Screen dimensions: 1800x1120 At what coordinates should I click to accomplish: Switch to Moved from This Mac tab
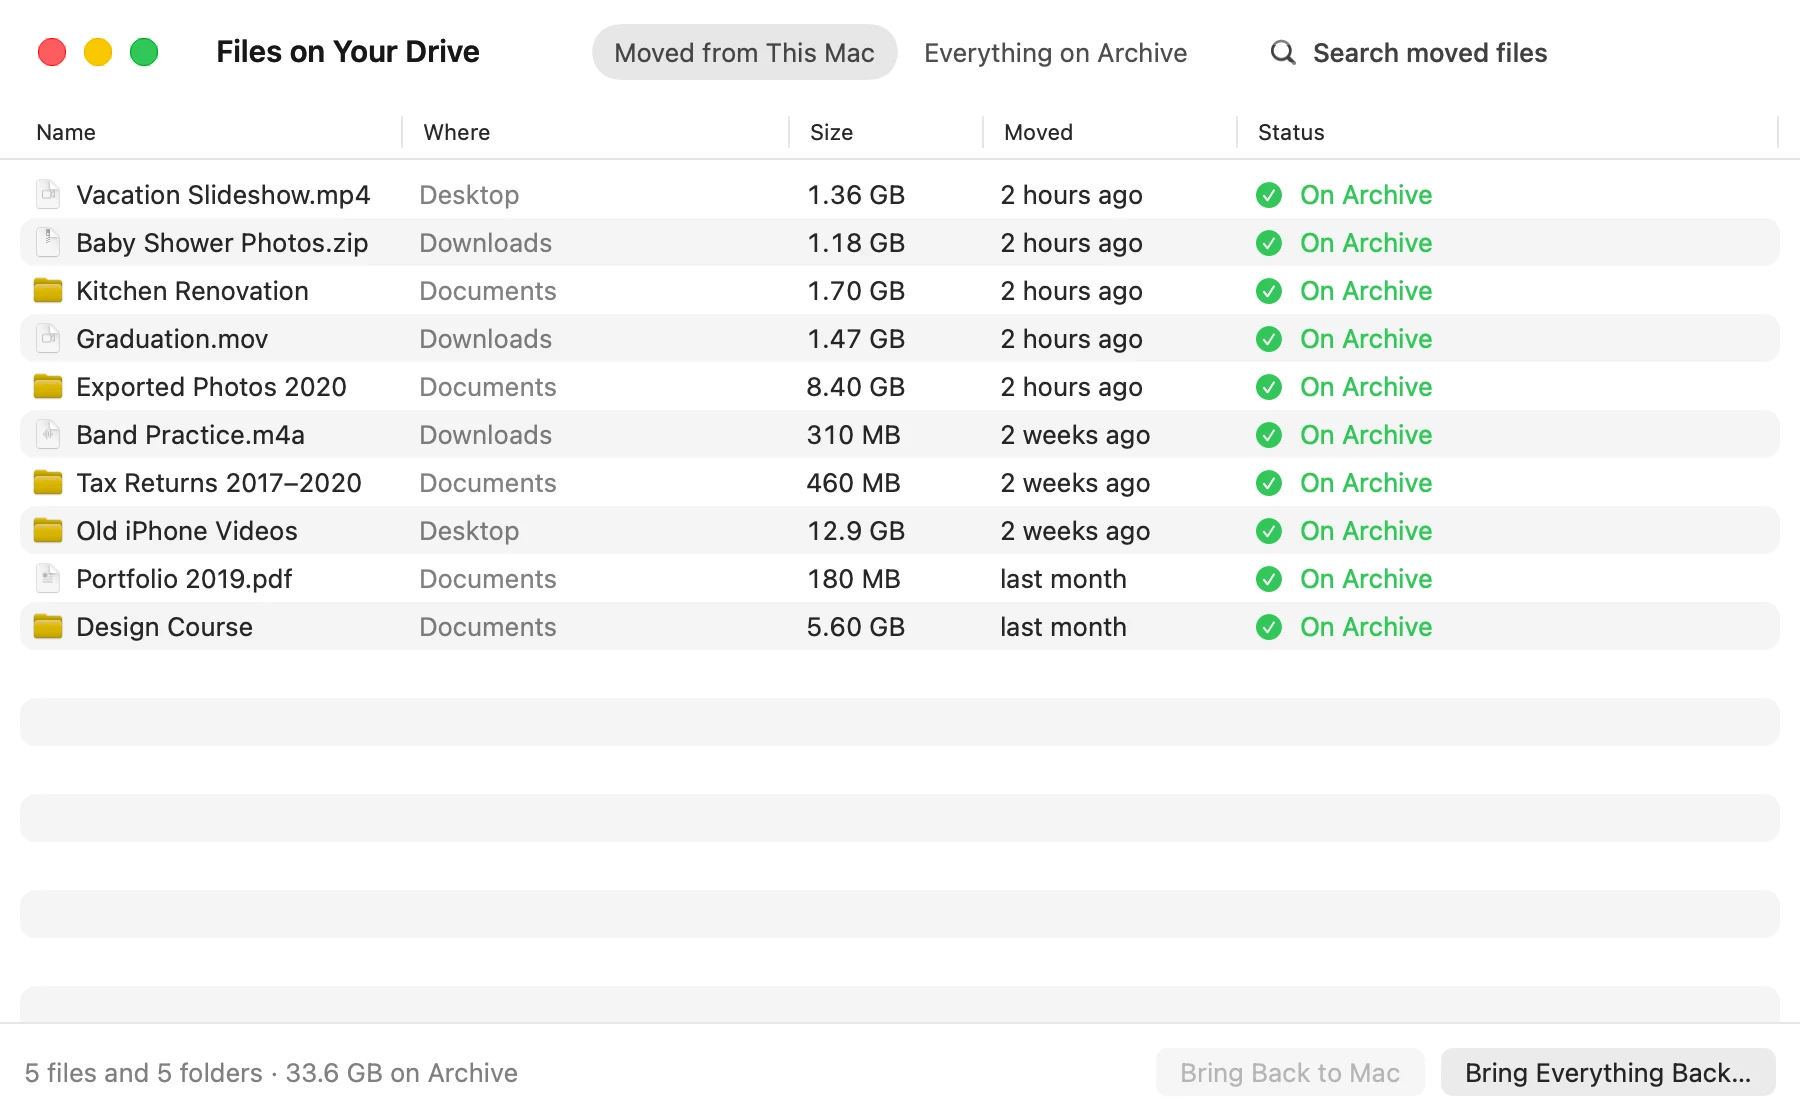[744, 52]
